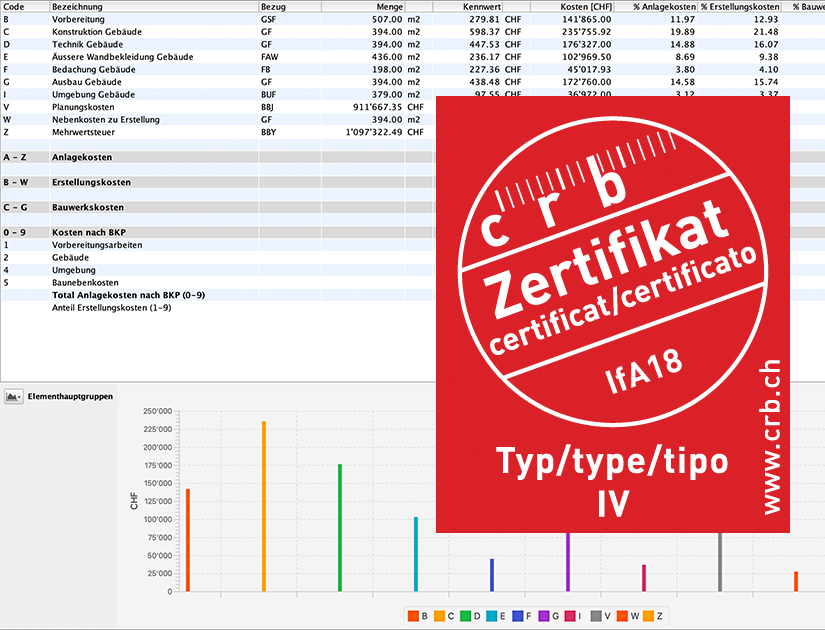
Task: Click the green D bar in the chart
Action: point(340,527)
